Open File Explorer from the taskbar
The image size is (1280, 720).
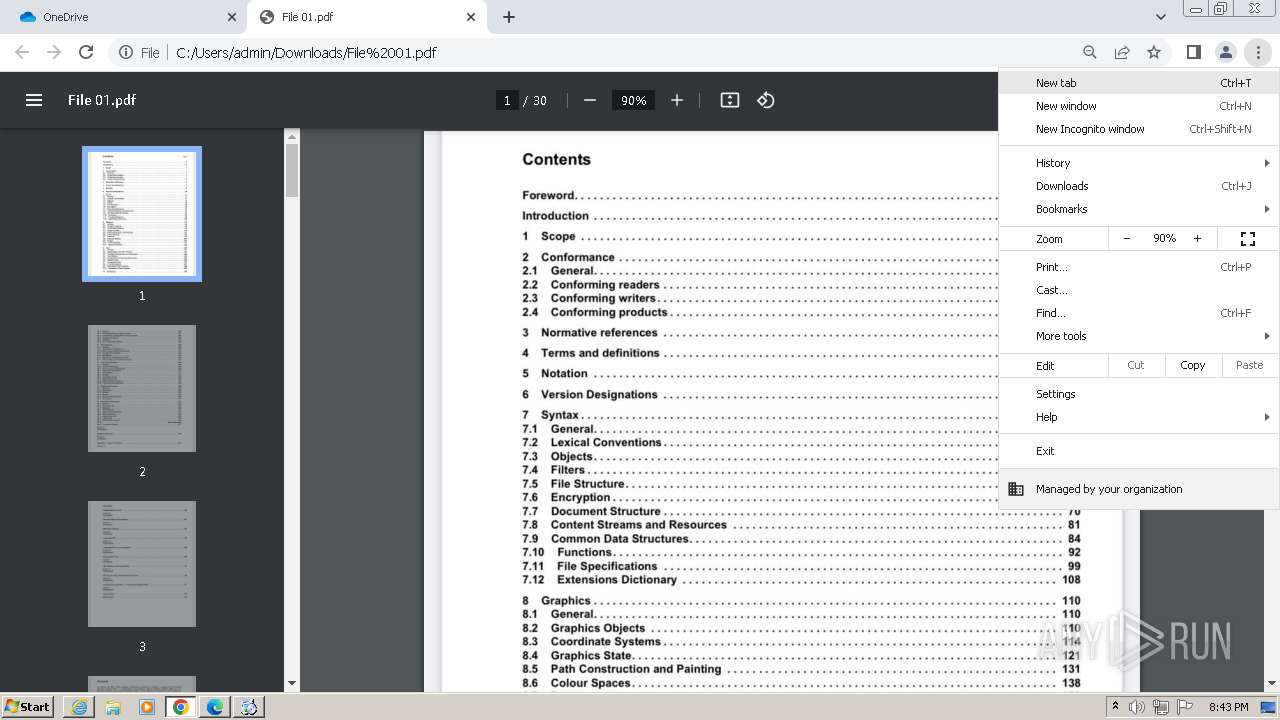[113, 707]
